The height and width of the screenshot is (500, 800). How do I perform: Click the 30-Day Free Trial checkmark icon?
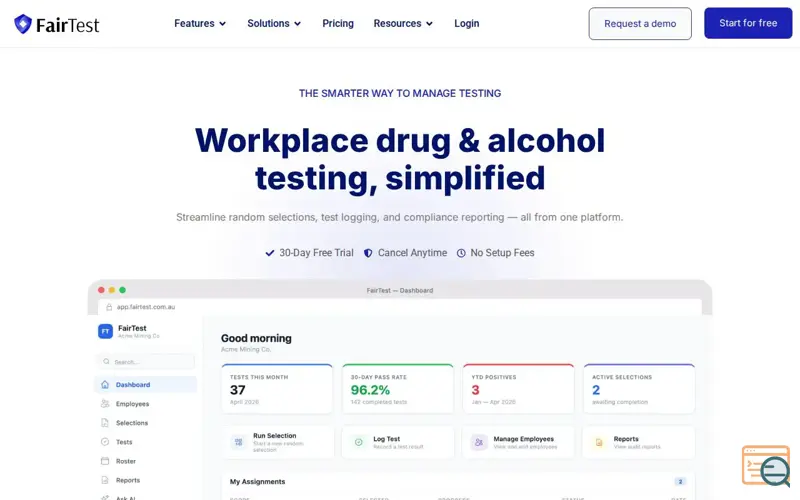pyautogui.click(x=270, y=253)
